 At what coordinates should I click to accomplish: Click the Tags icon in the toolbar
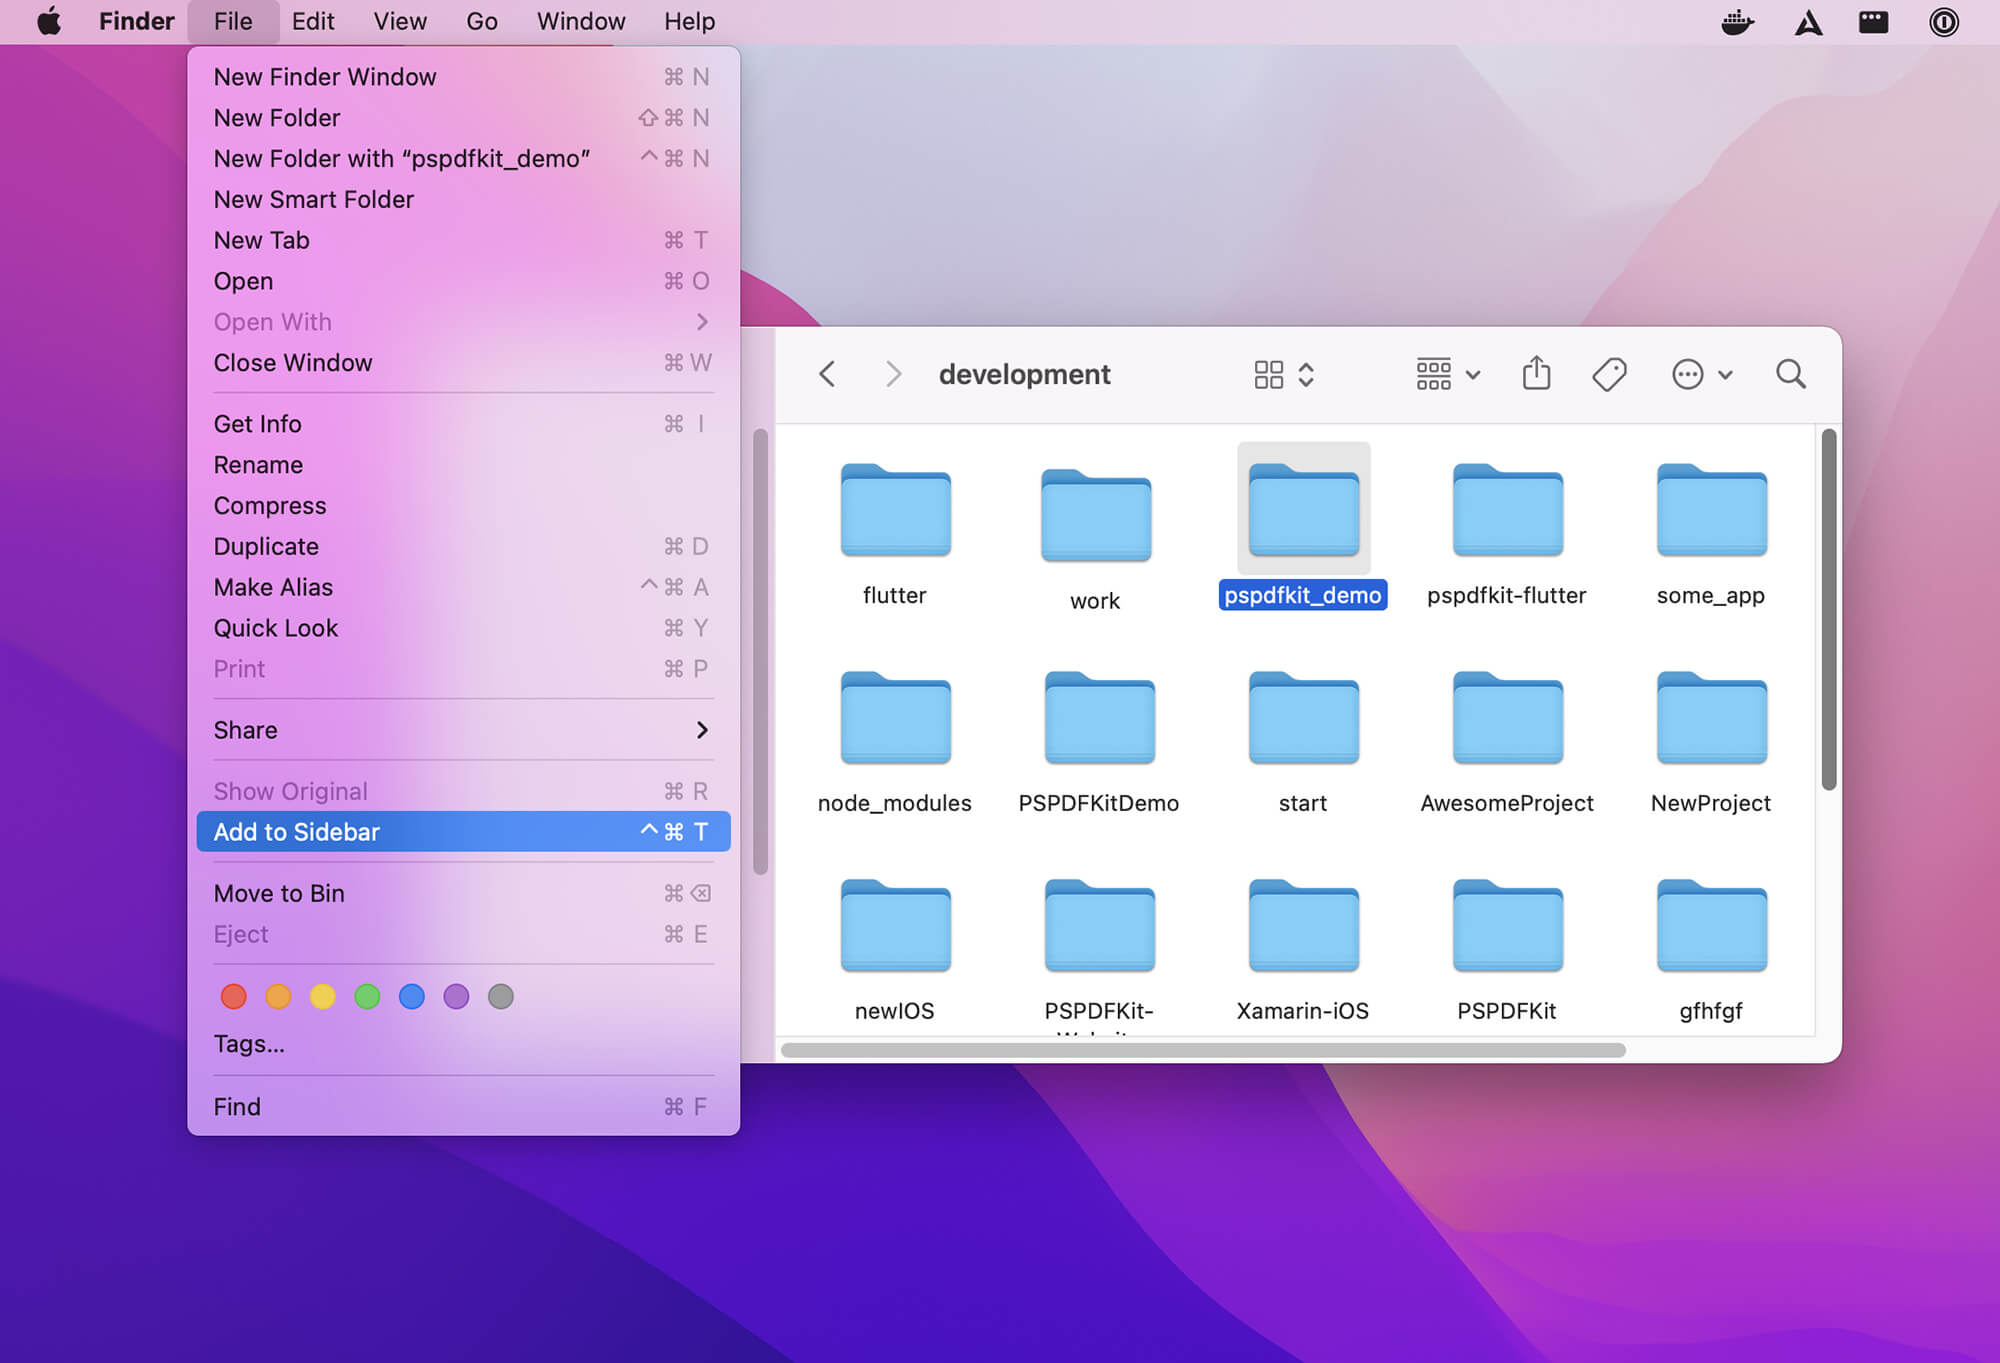click(x=1608, y=374)
